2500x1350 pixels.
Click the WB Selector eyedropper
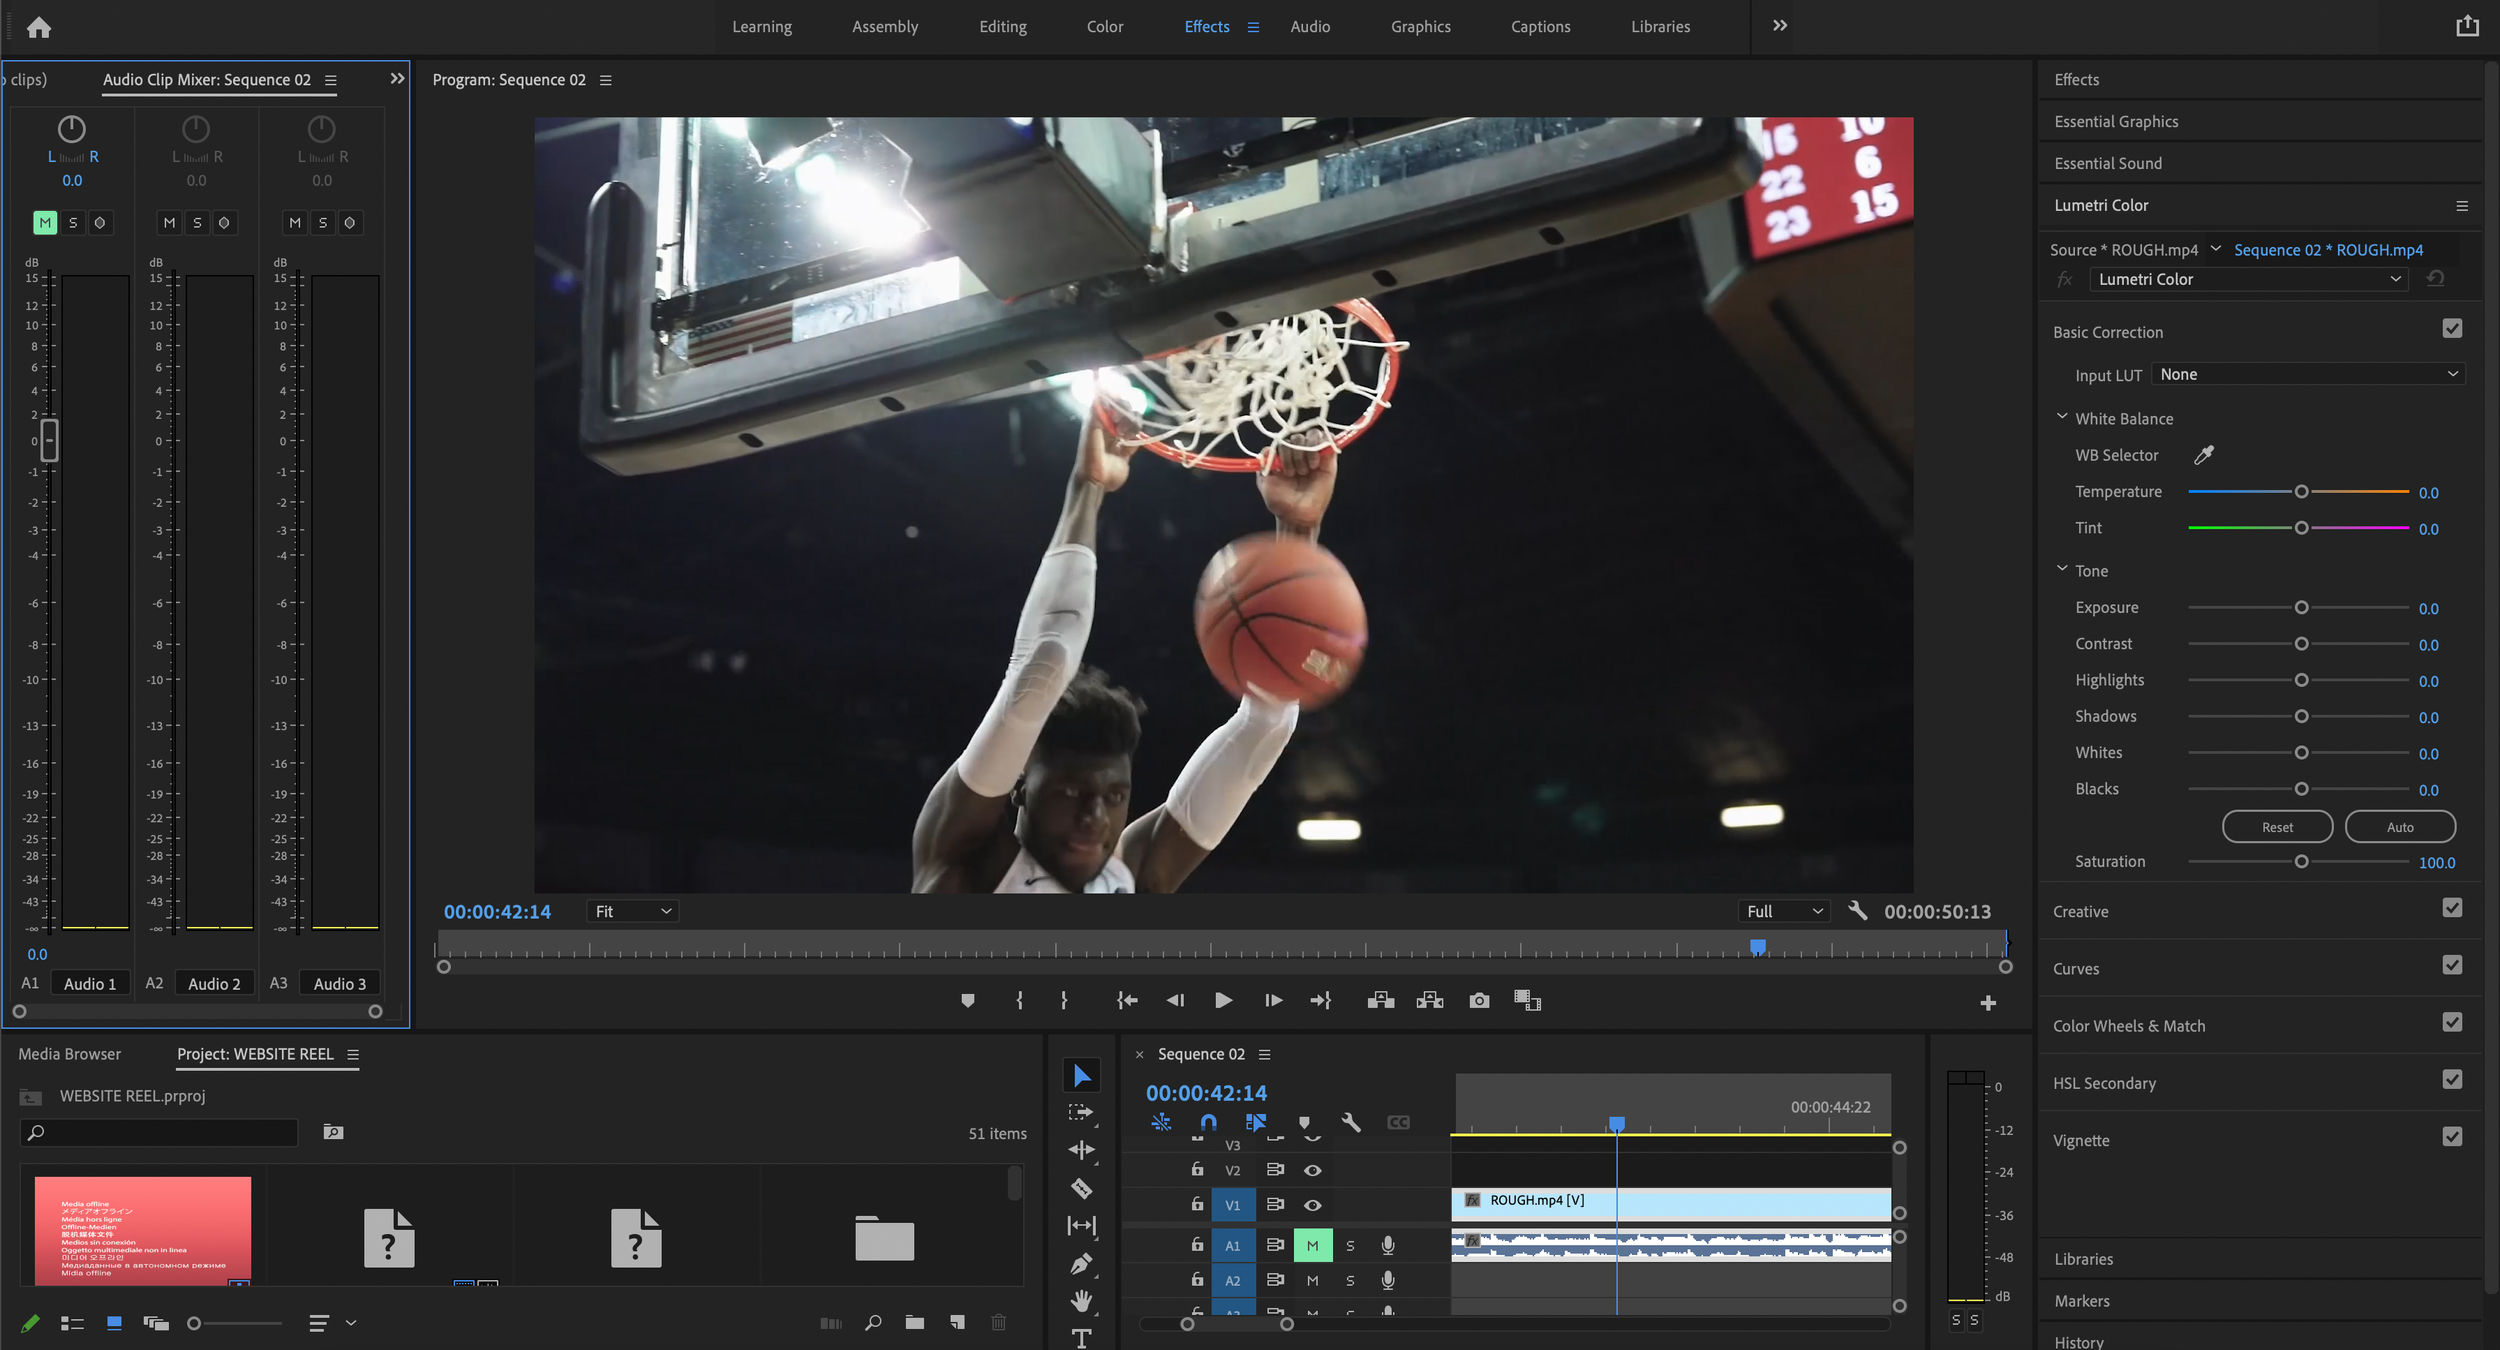pos(2203,455)
